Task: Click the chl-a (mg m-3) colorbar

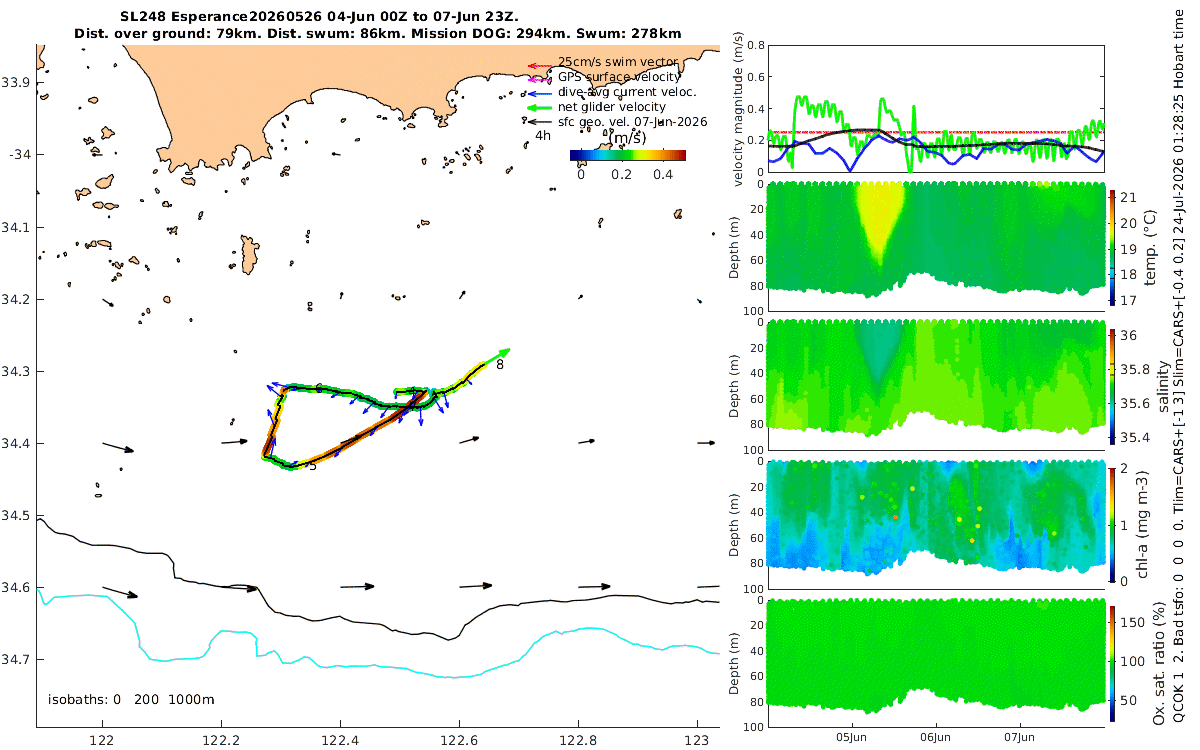Action: [1113, 524]
